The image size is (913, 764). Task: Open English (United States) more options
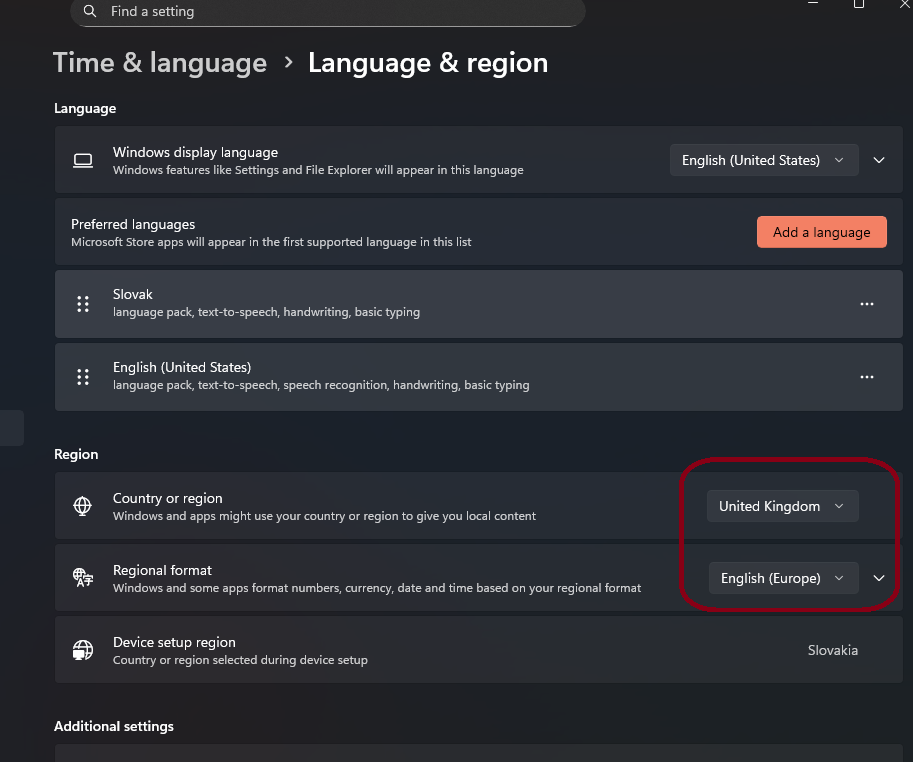[x=867, y=377]
